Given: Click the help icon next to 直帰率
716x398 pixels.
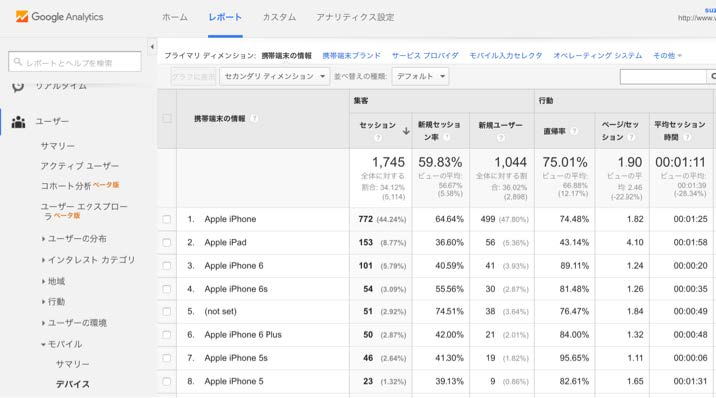Looking at the screenshot, I should [574, 131].
